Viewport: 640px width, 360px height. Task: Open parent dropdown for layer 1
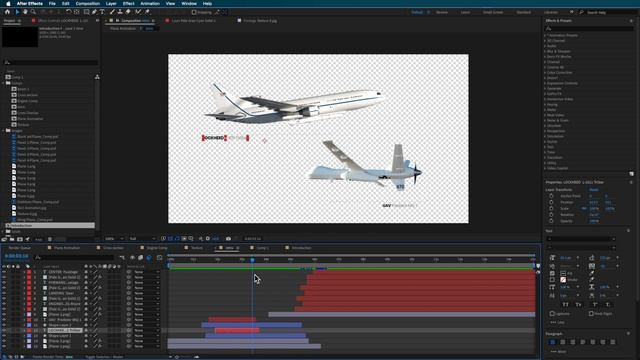click(147, 272)
